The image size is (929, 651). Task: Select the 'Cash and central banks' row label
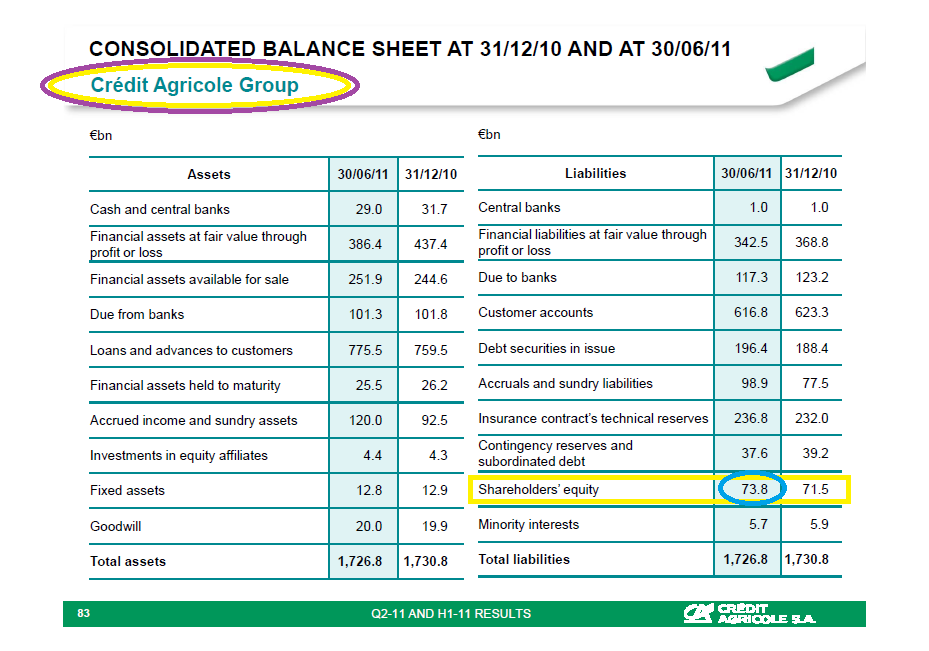[x=160, y=209]
